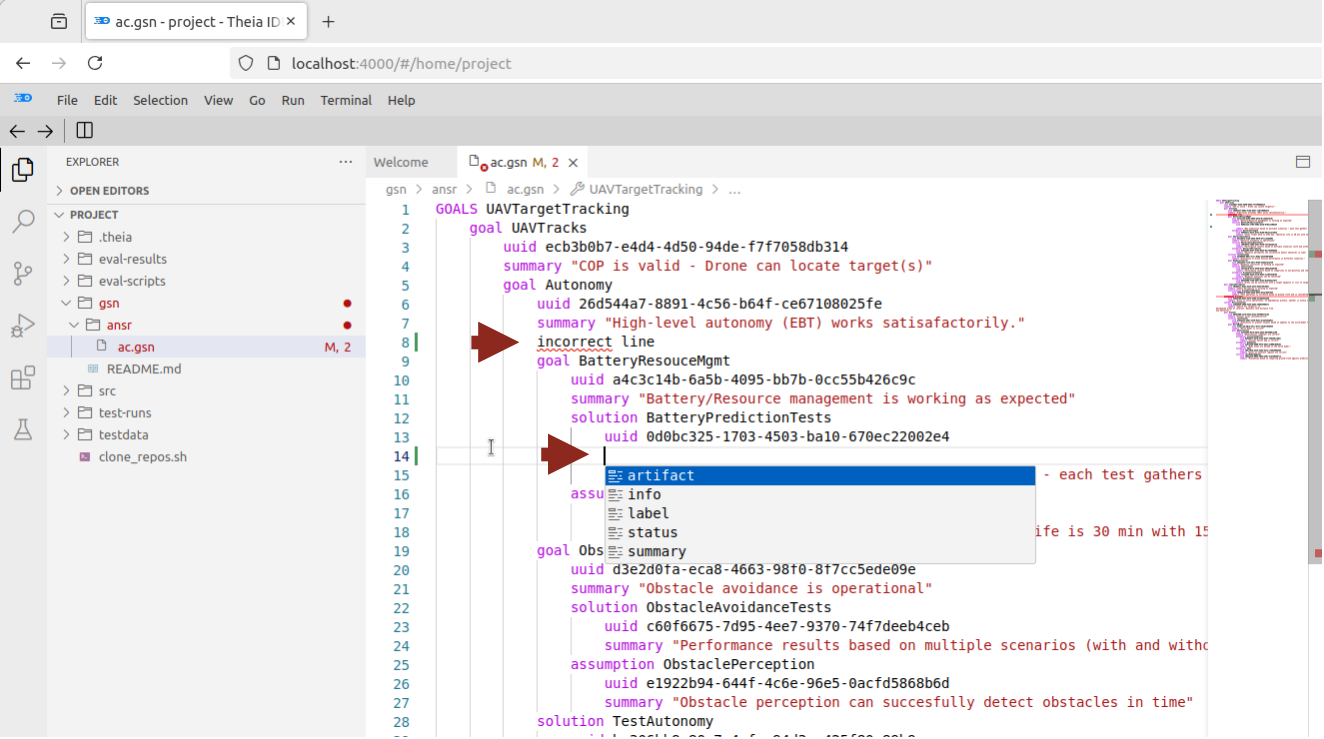Viewport: 1324px width, 739px height.
Task: Click the 'incorrect line' error text
Action: point(596,342)
